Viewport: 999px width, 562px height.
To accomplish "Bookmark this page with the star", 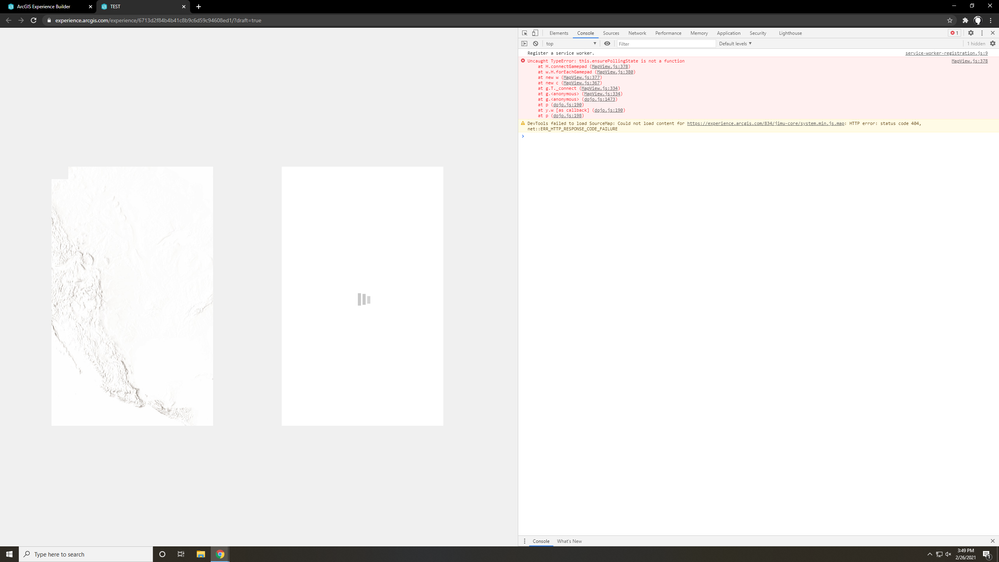I will point(949,20).
